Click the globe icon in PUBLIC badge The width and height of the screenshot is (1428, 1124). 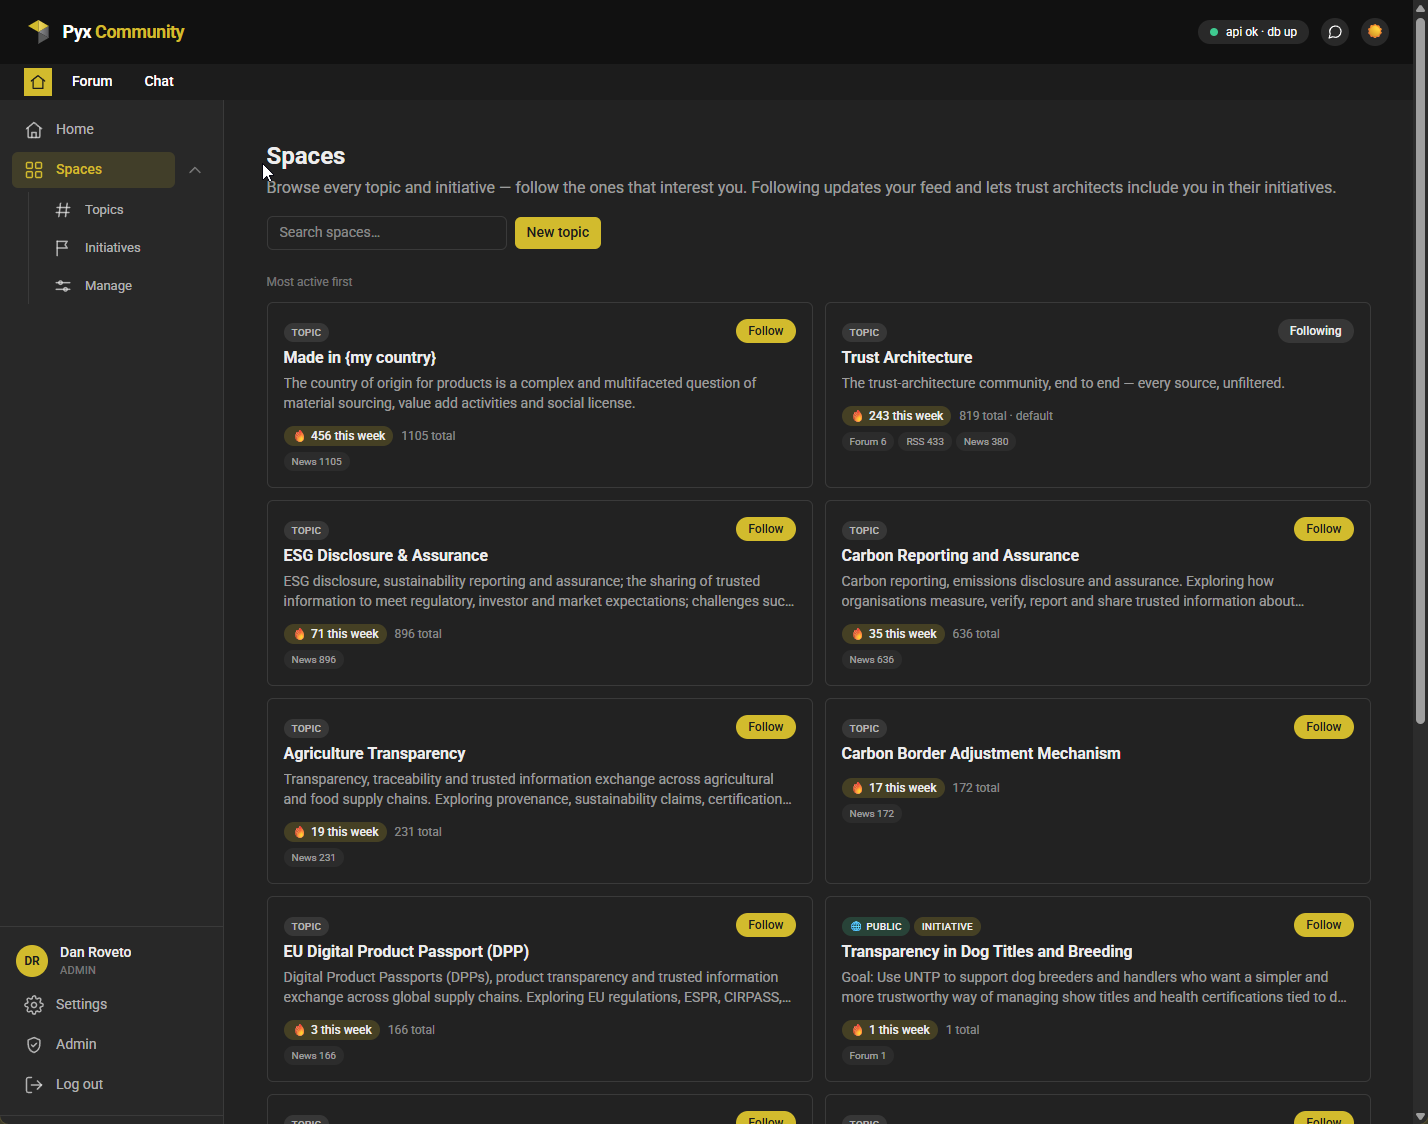(856, 927)
